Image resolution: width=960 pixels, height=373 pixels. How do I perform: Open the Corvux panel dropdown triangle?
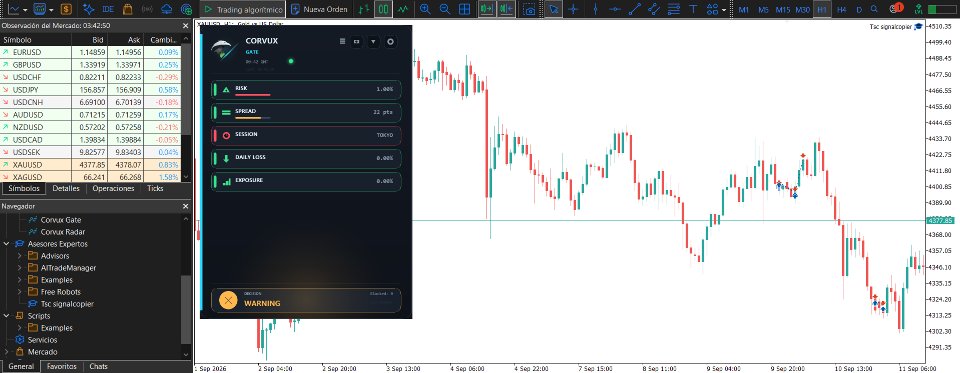click(373, 42)
